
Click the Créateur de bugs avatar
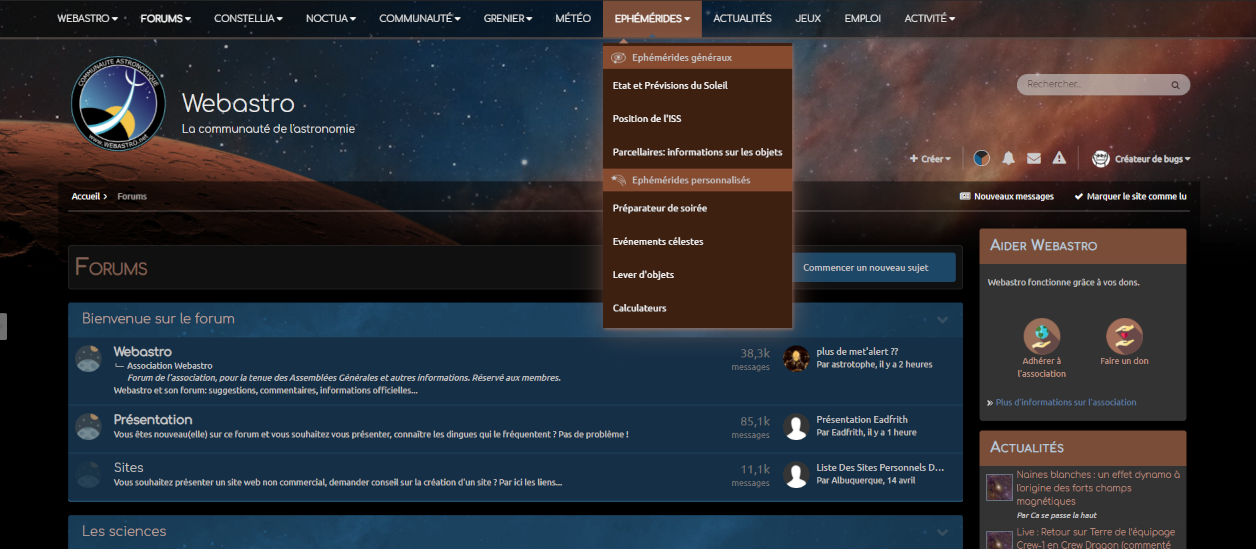click(x=1101, y=158)
